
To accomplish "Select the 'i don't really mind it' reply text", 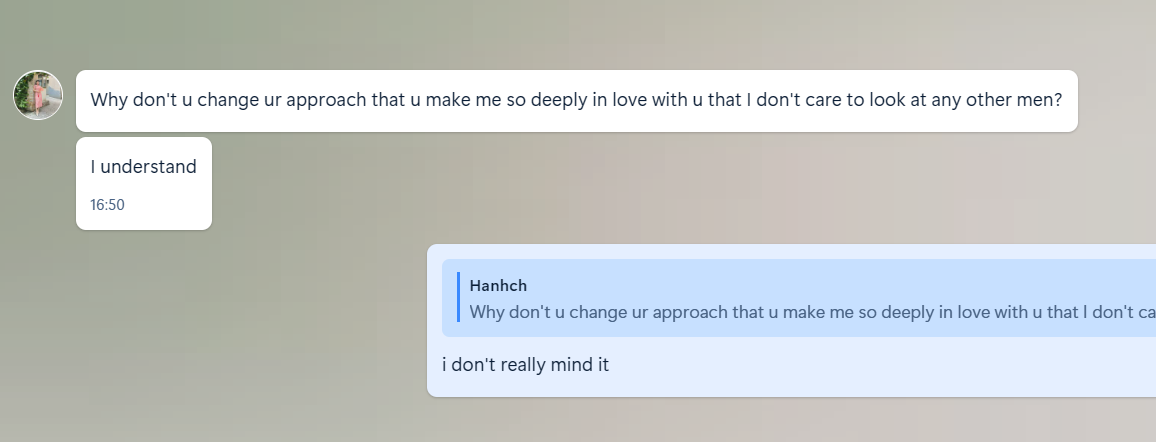I will 526,365.
